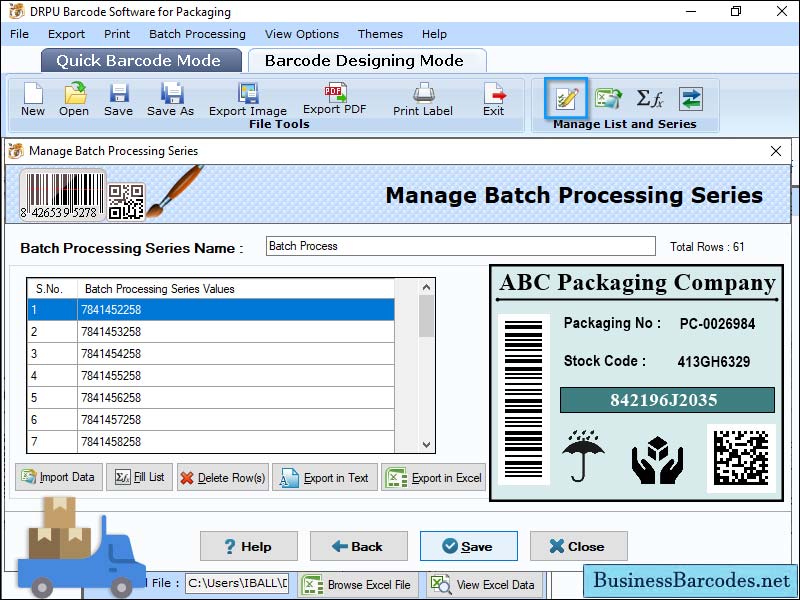
Task: Export the barcode as an image
Action: pyautogui.click(x=247, y=97)
